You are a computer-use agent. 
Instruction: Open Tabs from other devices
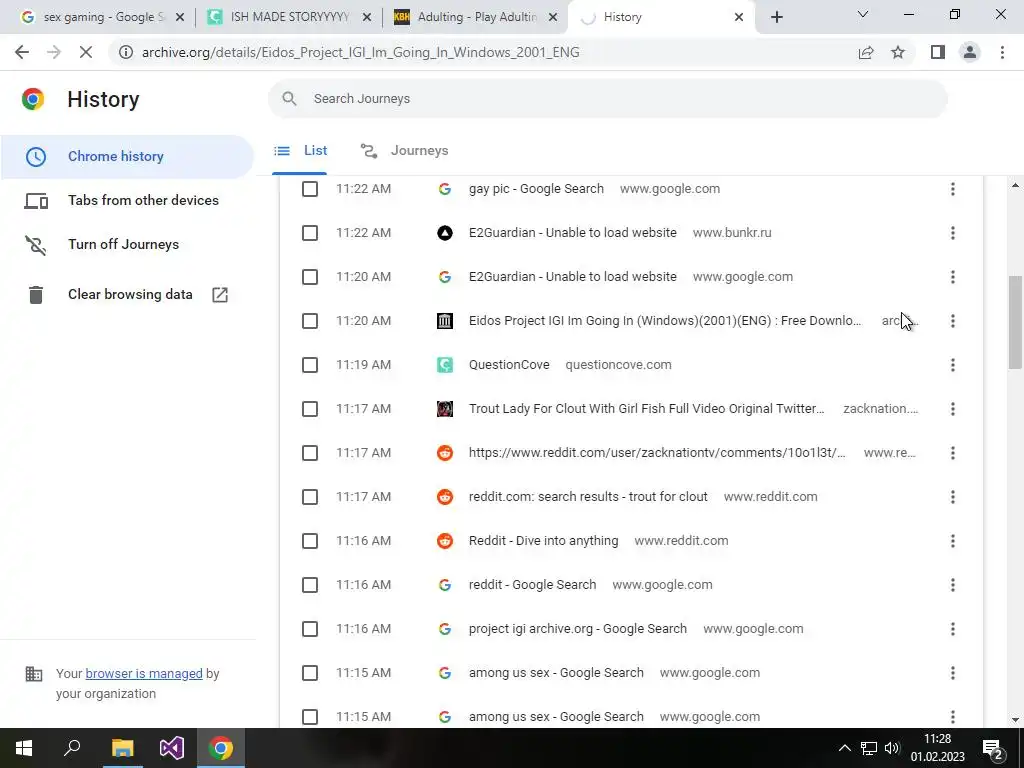point(127,200)
